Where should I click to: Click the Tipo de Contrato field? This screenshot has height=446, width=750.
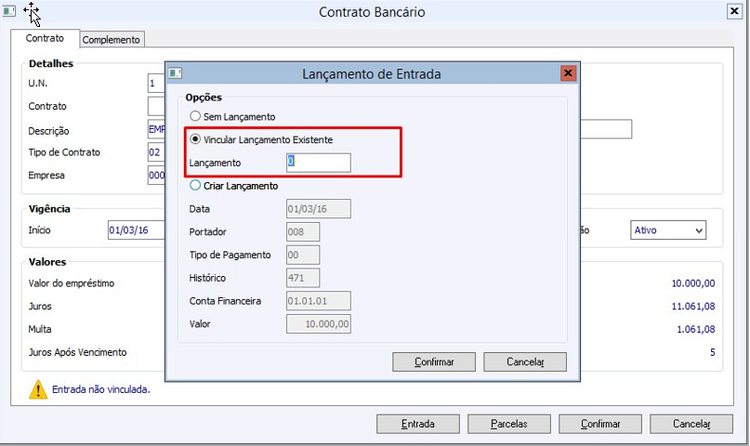point(156,152)
